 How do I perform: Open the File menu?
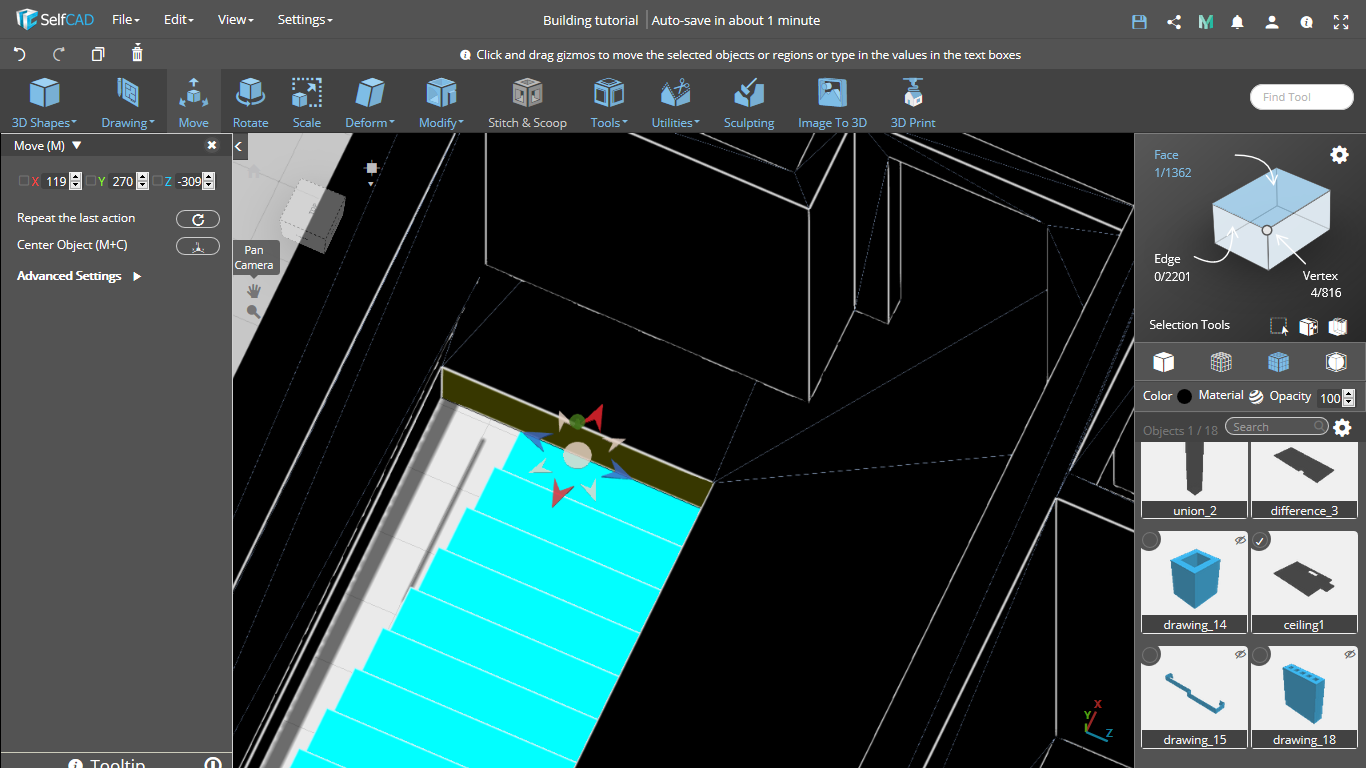coord(125,20)
